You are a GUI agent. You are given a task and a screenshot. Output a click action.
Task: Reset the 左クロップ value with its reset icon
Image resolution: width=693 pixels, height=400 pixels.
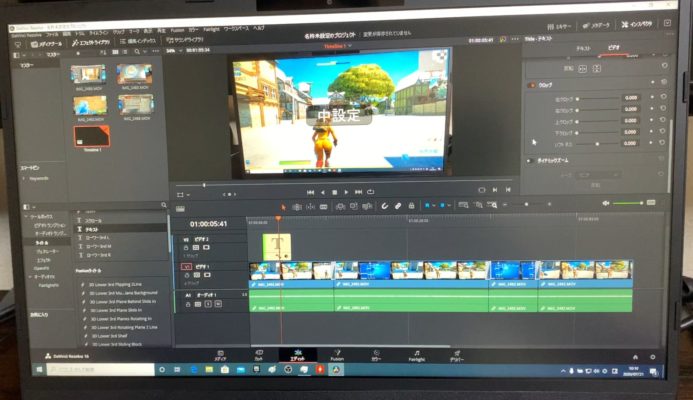[x=663, y=97]
